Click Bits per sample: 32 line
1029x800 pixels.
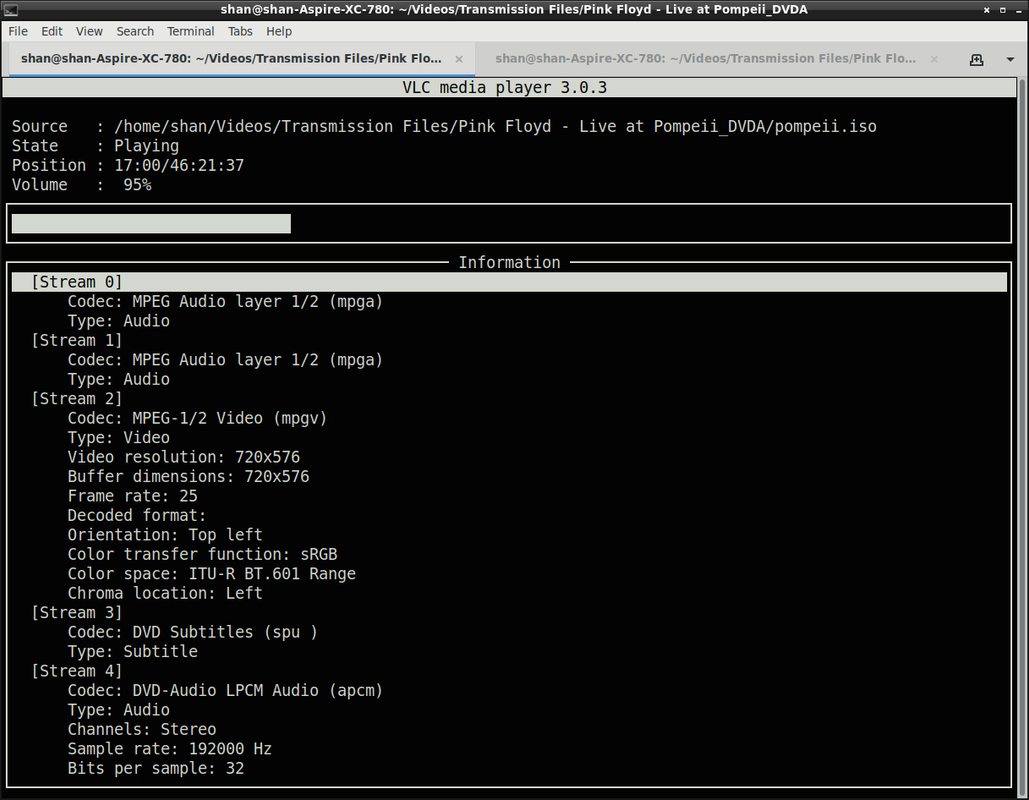click(156, 768)
